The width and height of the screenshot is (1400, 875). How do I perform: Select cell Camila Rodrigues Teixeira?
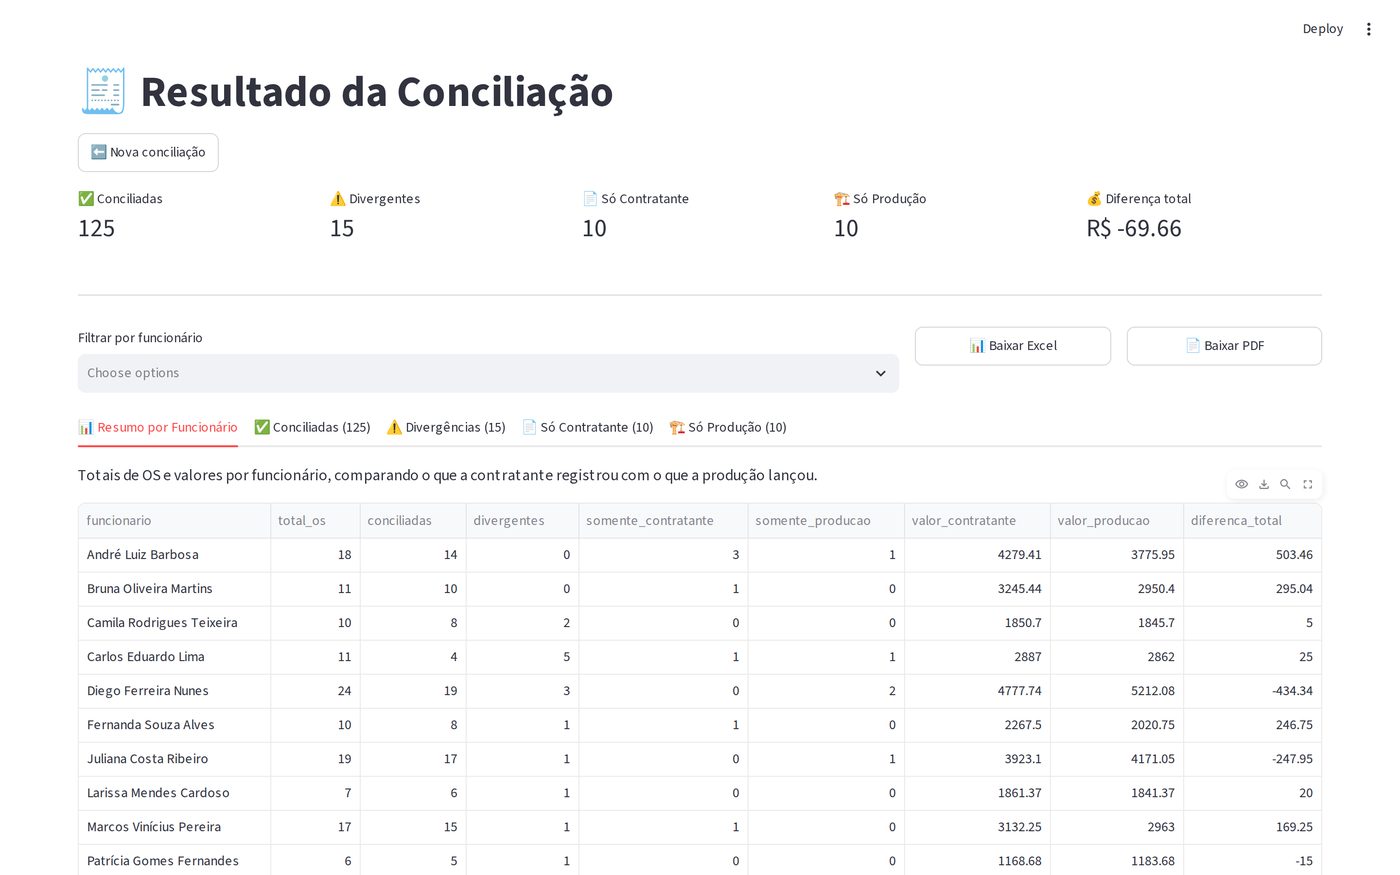pyautogui.click(x=174, y=623)
